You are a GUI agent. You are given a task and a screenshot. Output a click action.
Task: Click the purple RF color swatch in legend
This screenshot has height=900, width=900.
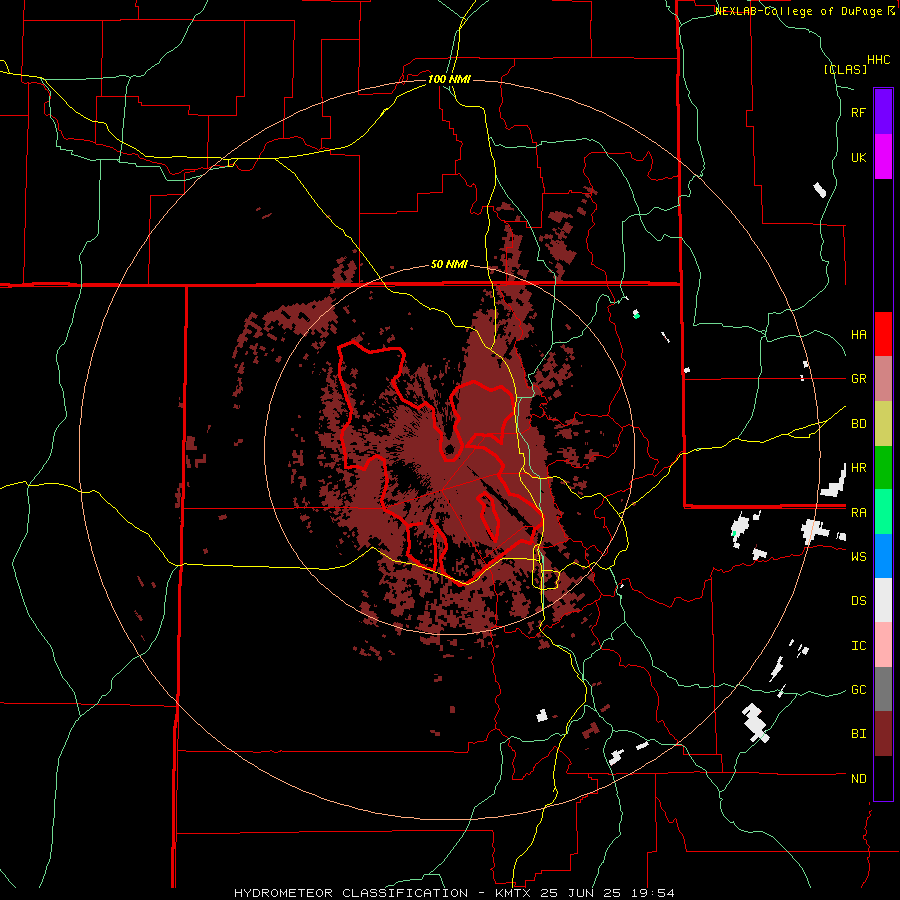pos(883,112)
